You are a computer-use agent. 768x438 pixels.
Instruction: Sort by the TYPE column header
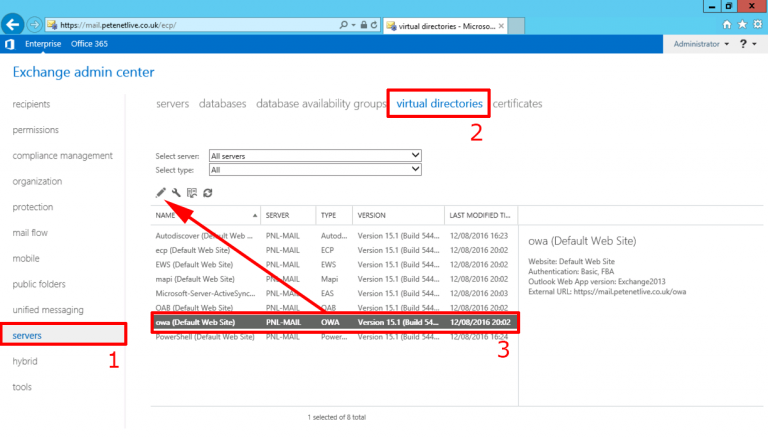(334, 215)
